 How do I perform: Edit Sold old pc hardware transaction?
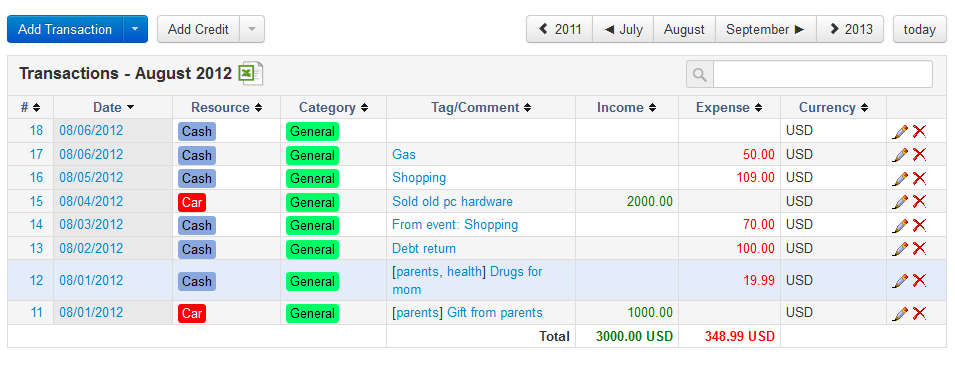point(900,202)
